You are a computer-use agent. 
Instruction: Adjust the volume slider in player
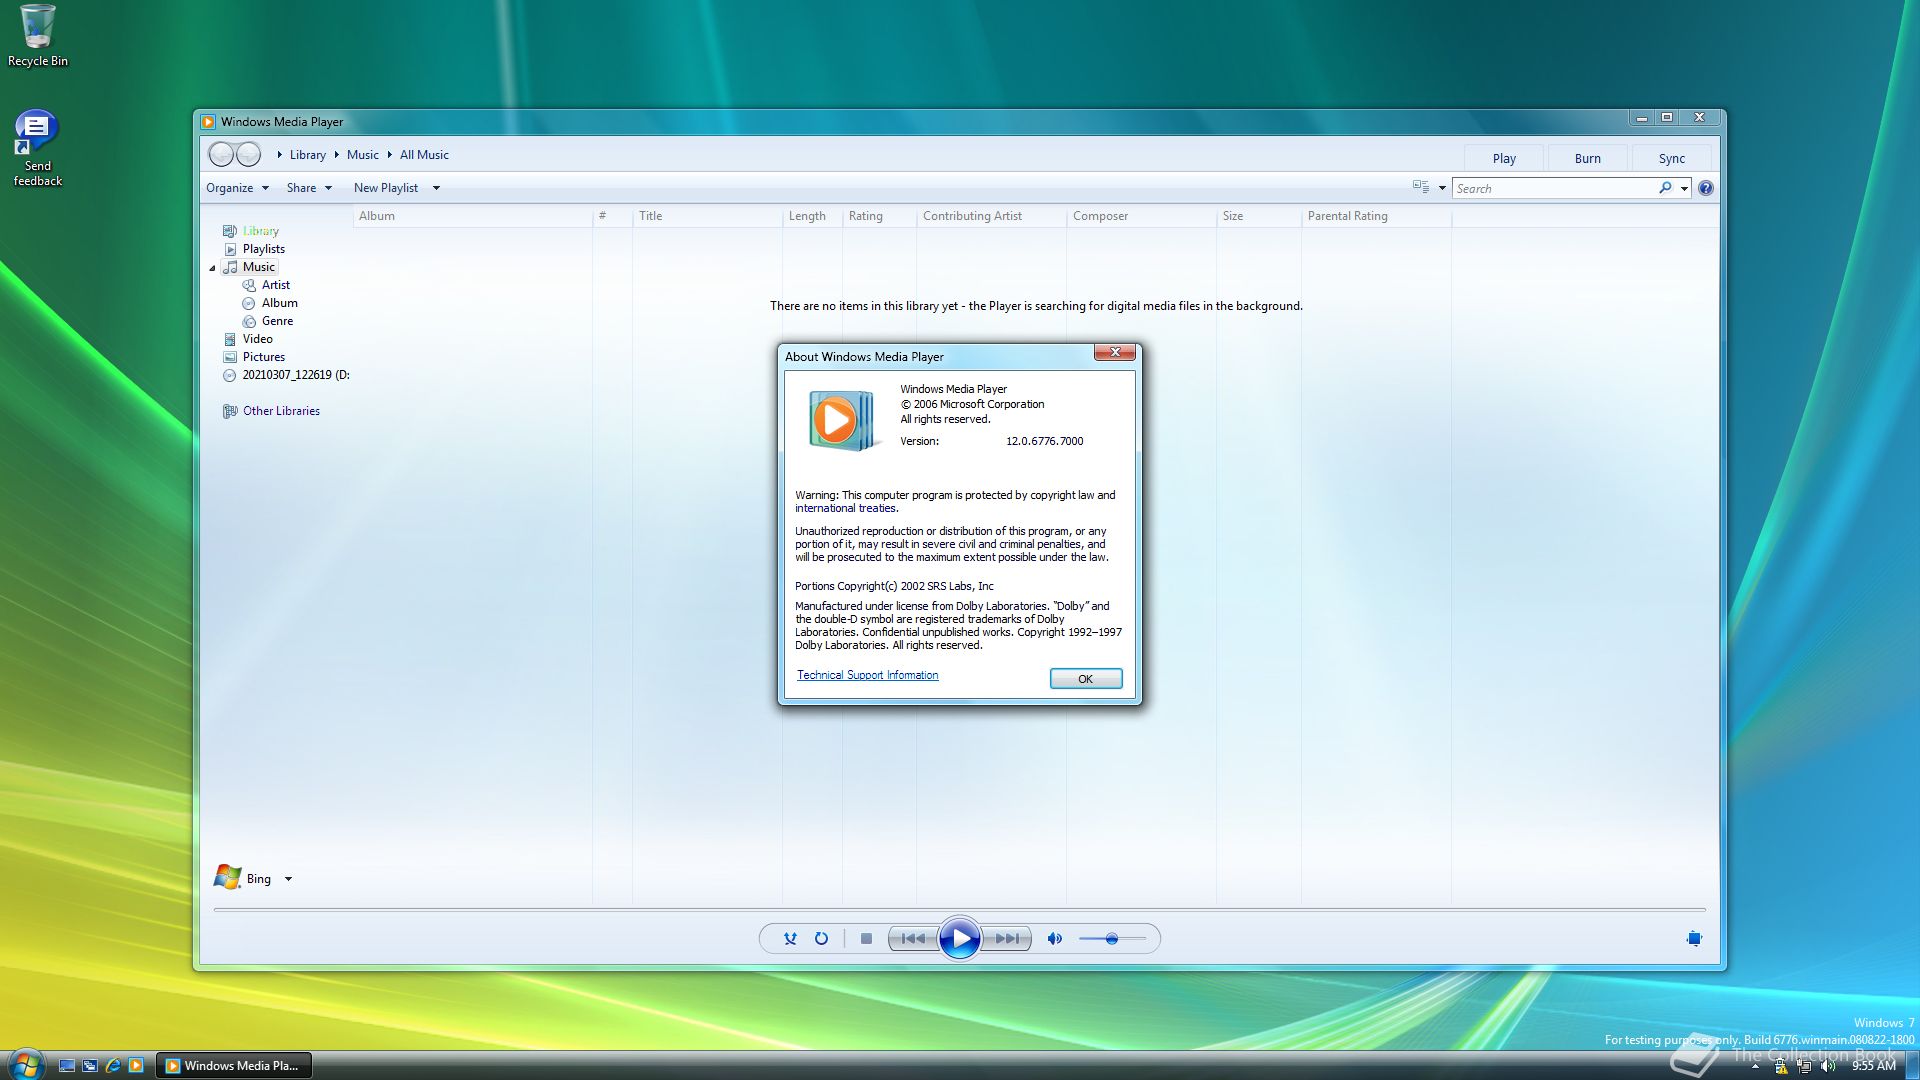(1112, 939)
